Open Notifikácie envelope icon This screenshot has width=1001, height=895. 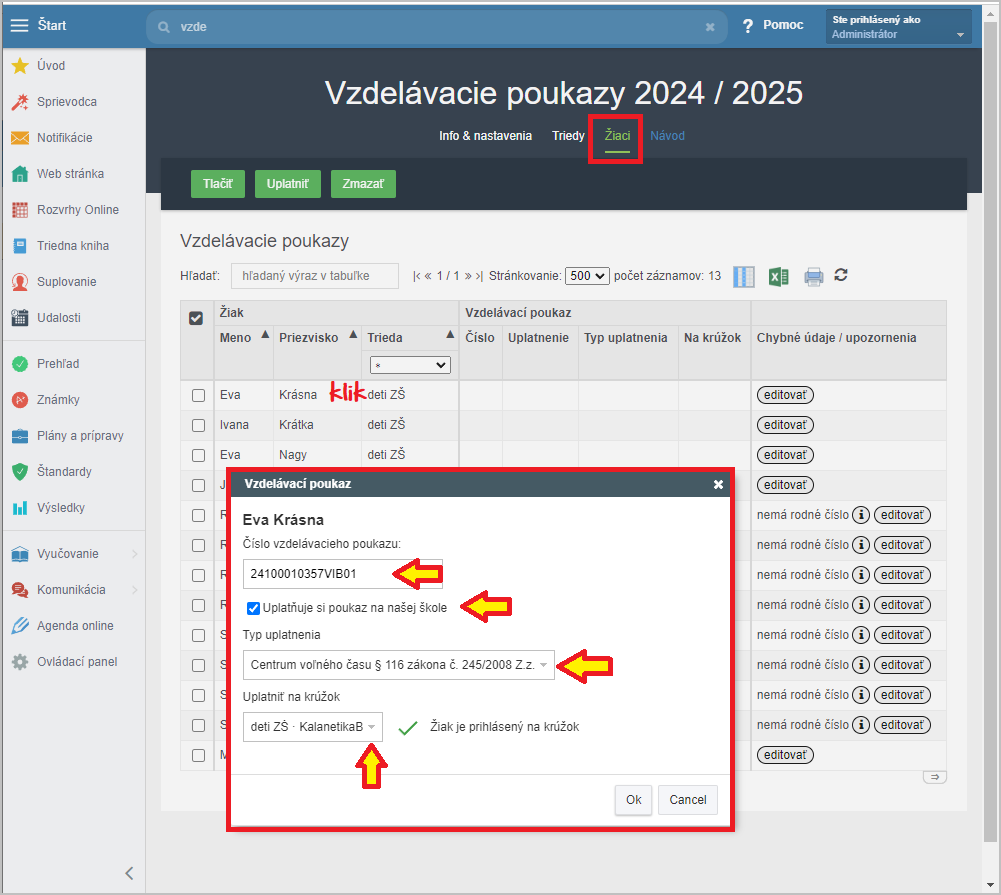20,138
